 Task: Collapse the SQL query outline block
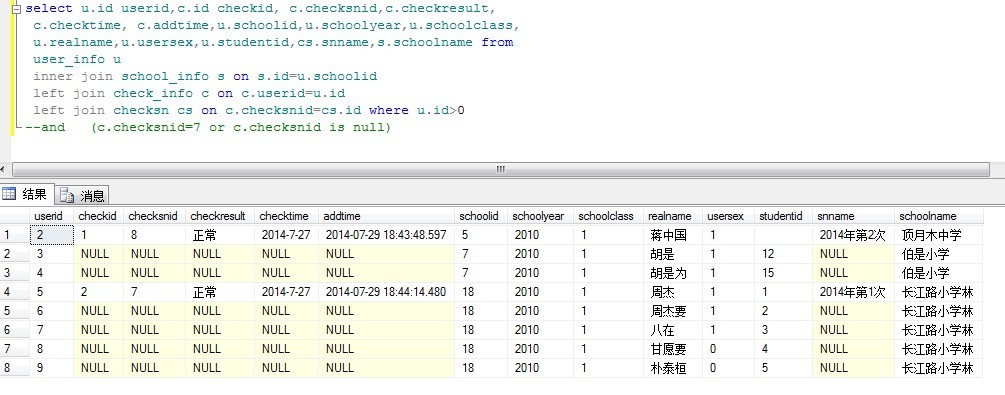(16, 10)
